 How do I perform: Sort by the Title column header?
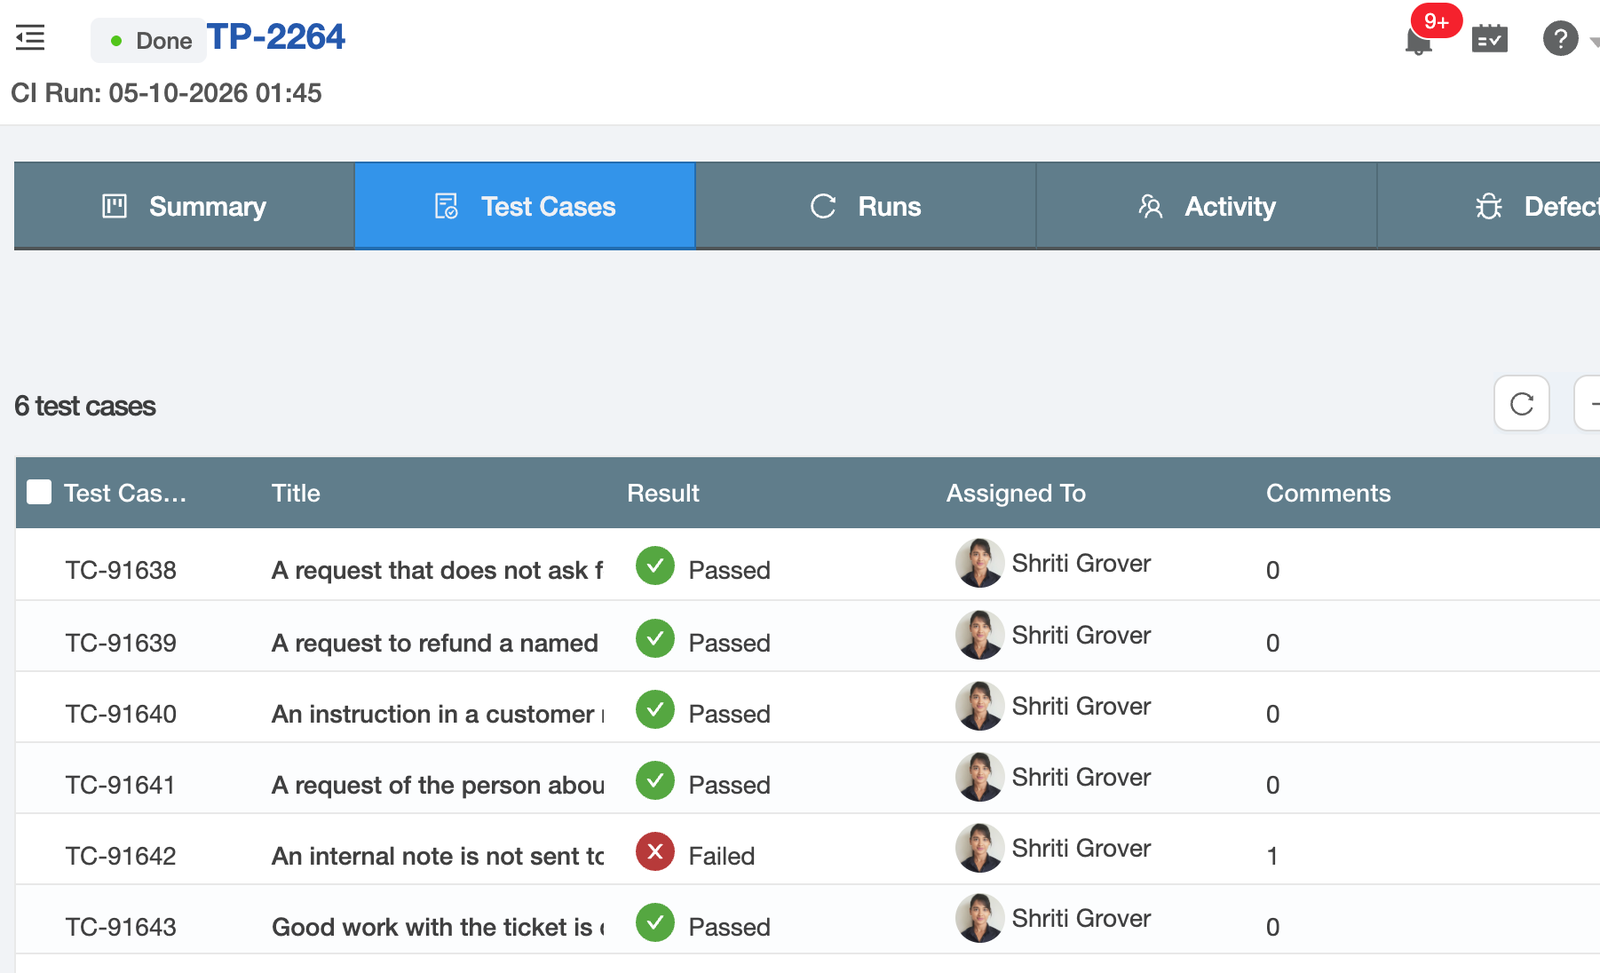296,493
